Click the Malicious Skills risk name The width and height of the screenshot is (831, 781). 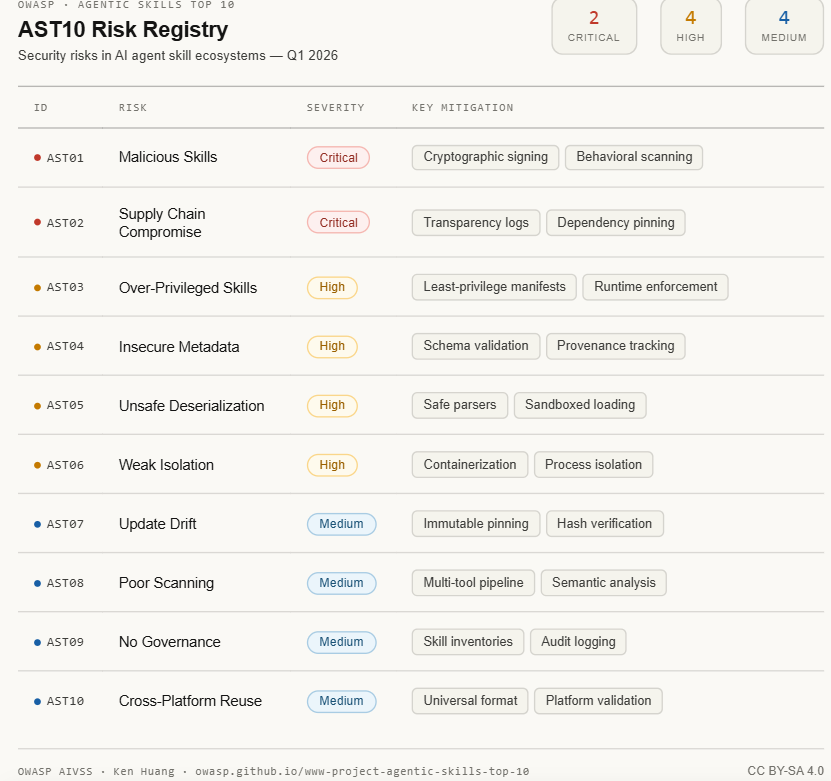(x=168, y=157)
